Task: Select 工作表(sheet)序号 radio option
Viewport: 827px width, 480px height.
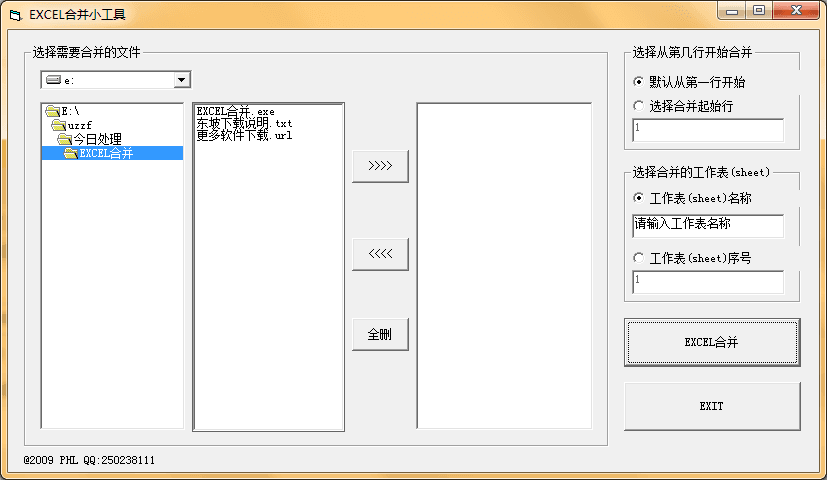Action: coord(692,258)
